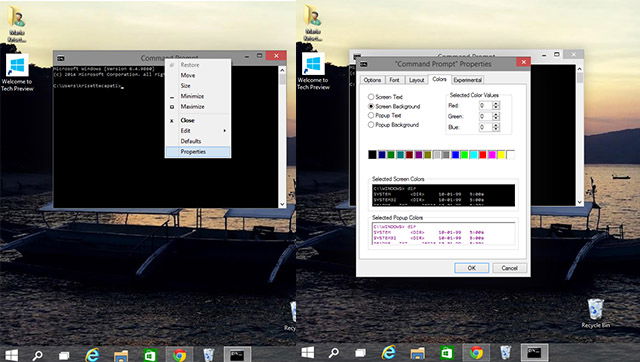Image resolution: width=640 pixels, height=362 pixels.
Task: Switch to the Options tab in Properties
Action: pos(372,80)
